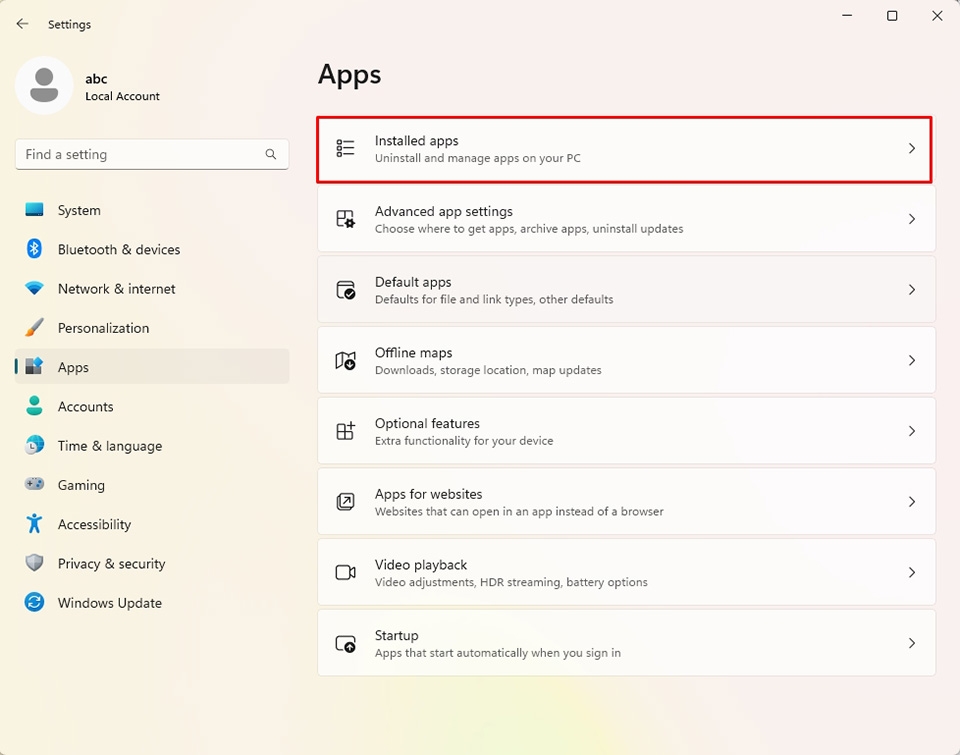Click the Local Account label
Screen dimensions: 960x755
(122, 96)
